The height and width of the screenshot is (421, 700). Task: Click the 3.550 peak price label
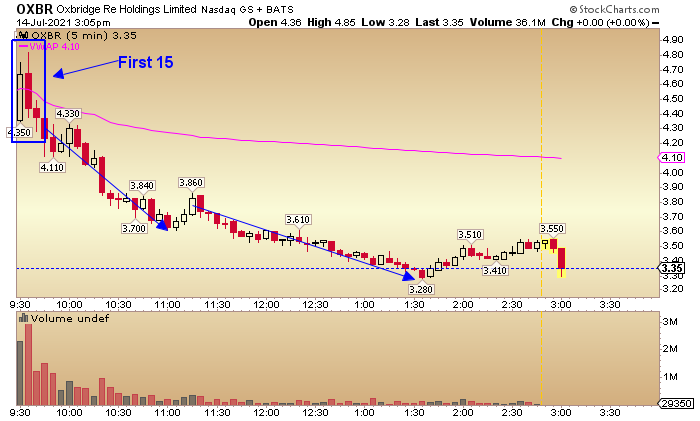coord(552,229)
